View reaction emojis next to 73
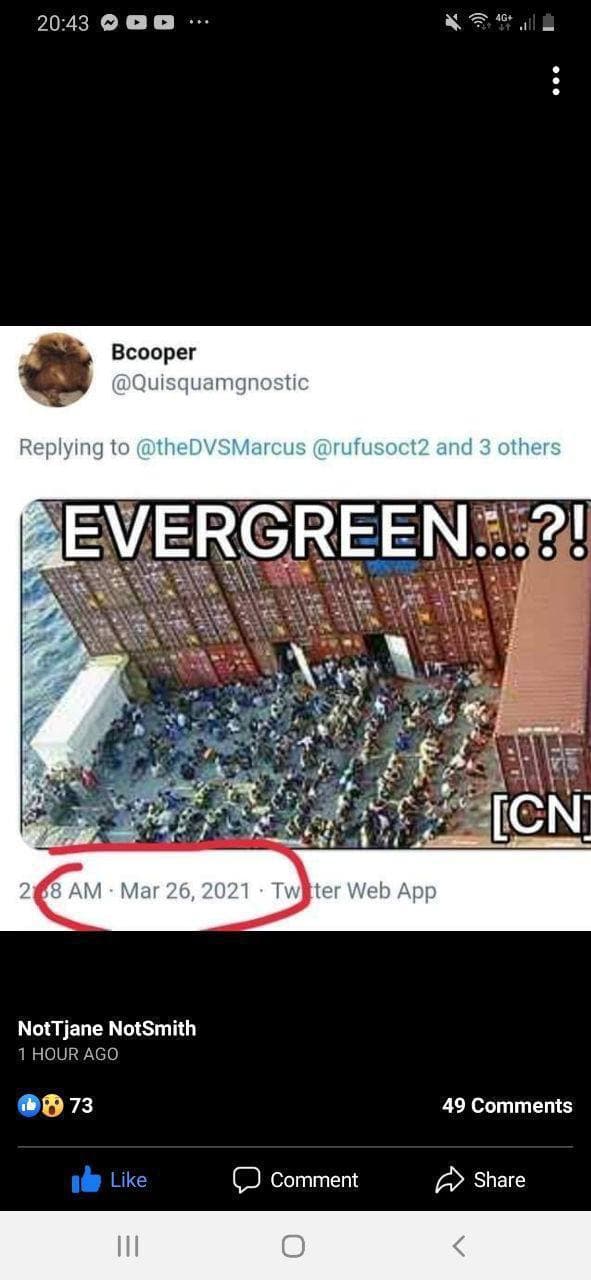Viewport: 591px width, 1280px height. [x=41, y=1105]
